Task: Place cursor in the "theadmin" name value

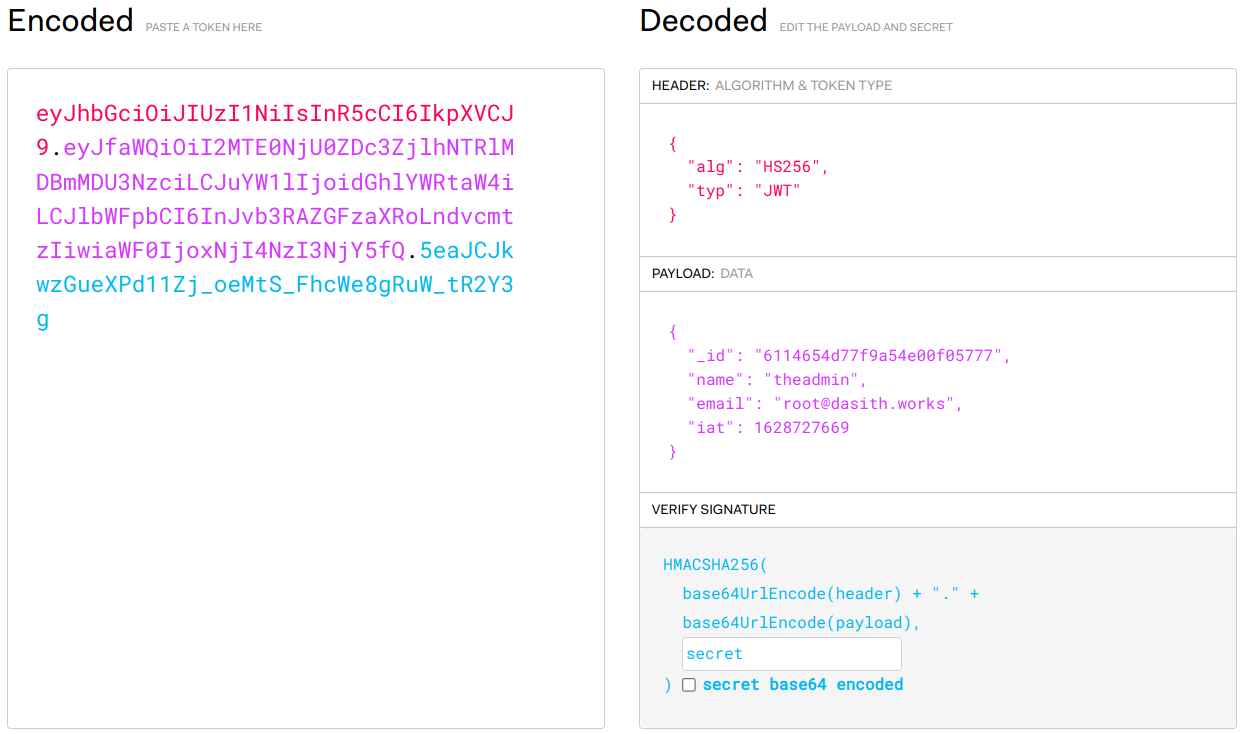Action: coord(815,380)
